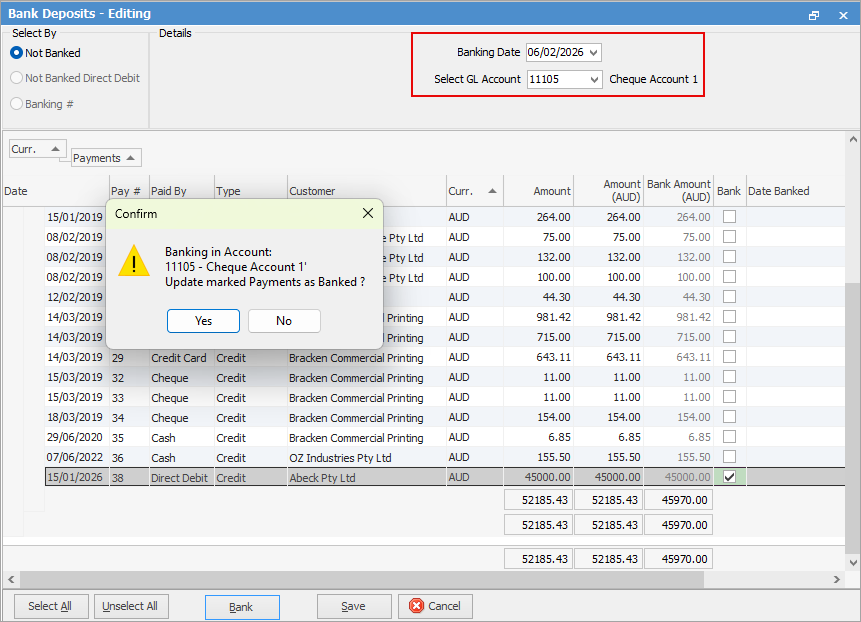The height and width of the screenshot is (622, 861).
Task: Decline with the No button
Action: [x=284, y=321]
